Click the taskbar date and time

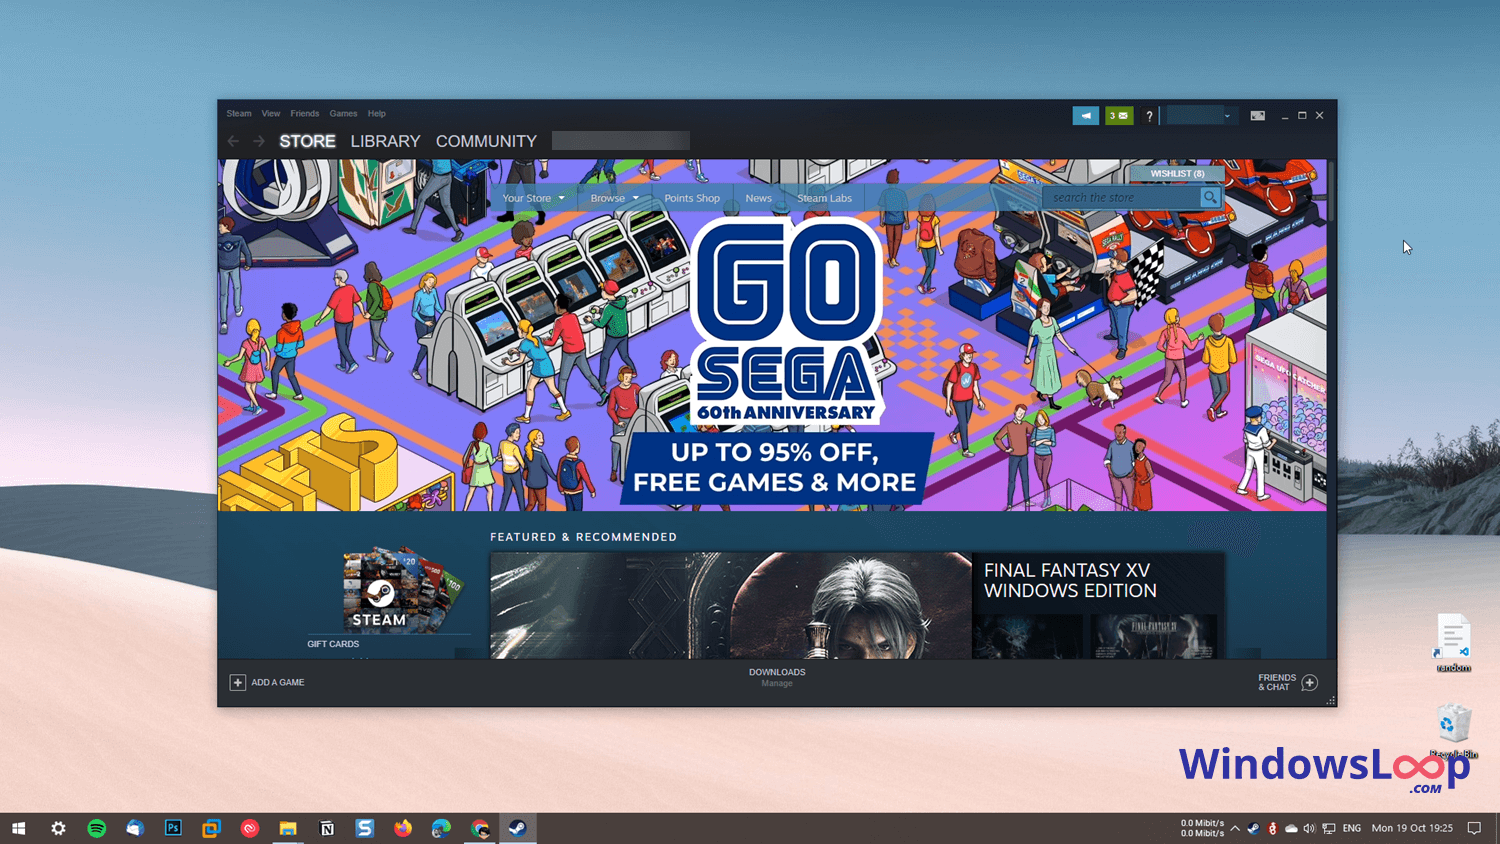pos(1412,828)
